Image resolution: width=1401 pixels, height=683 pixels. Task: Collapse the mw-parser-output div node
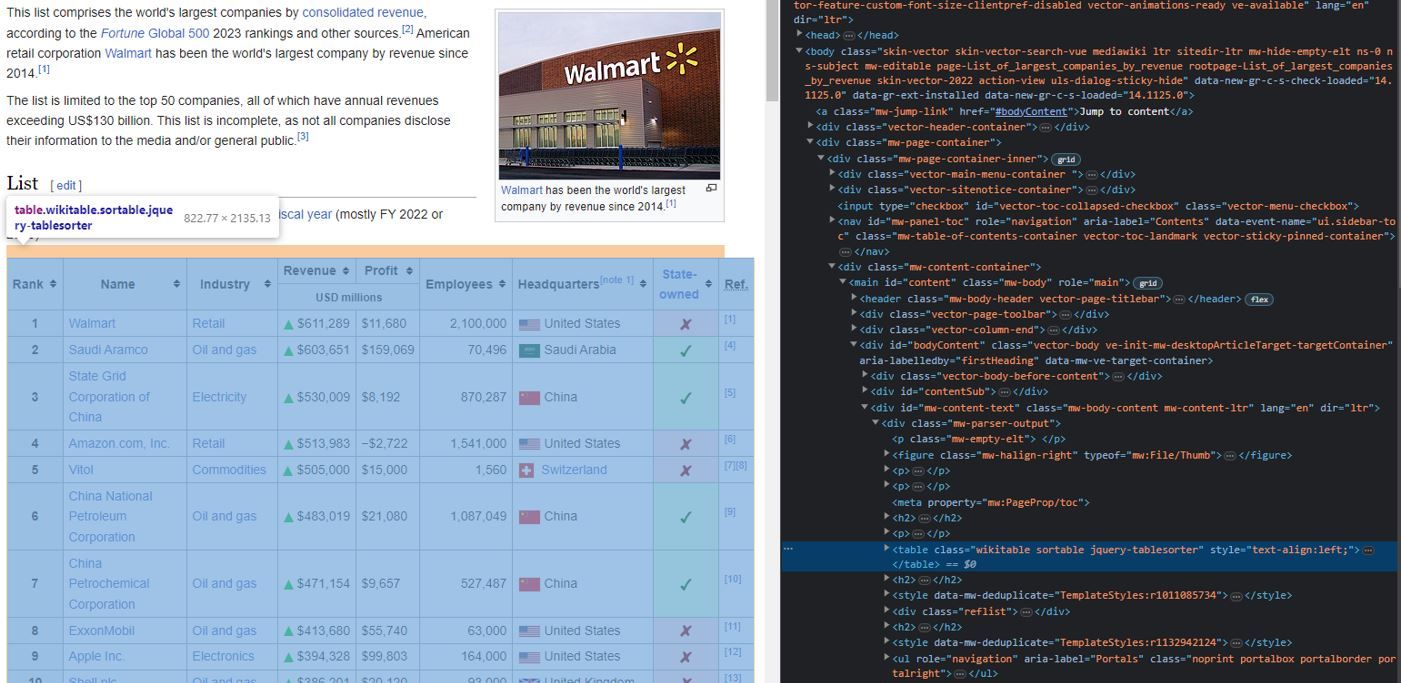point(875,423)
